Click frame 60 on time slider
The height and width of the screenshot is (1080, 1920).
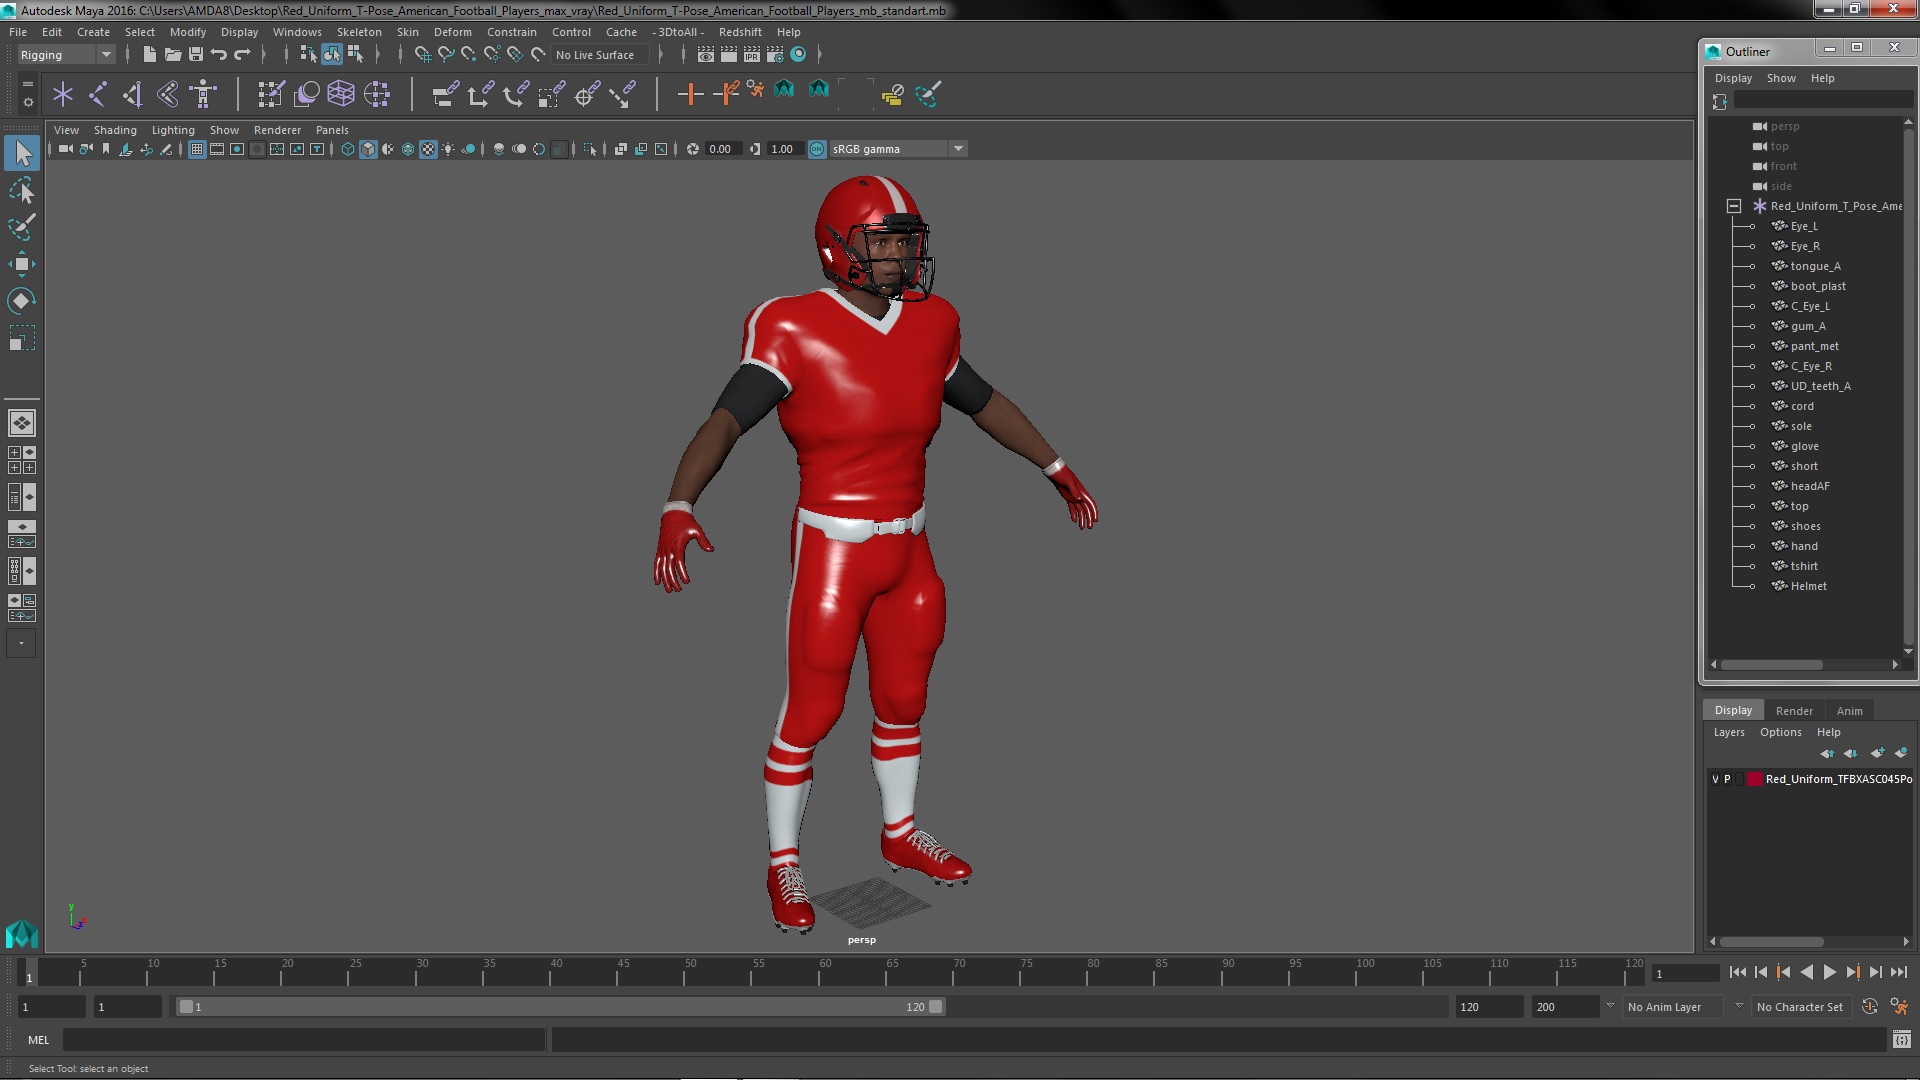click(x=825, y=970)
